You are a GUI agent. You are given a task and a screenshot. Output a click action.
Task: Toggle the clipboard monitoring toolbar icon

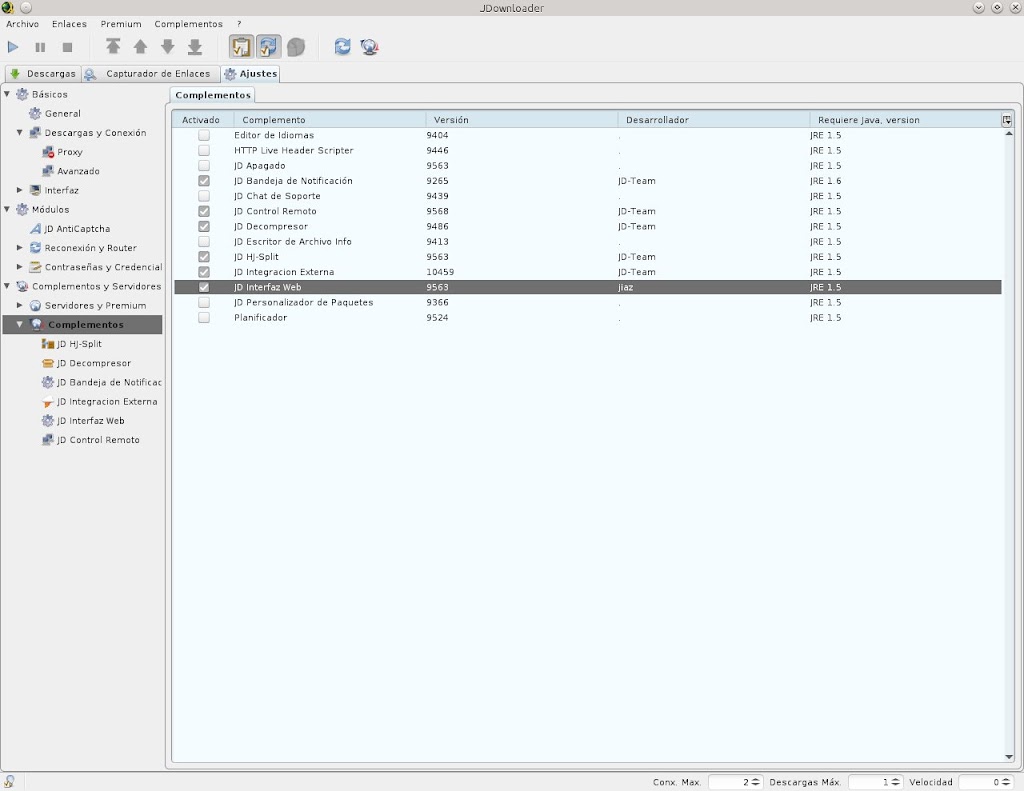[241, 47]
